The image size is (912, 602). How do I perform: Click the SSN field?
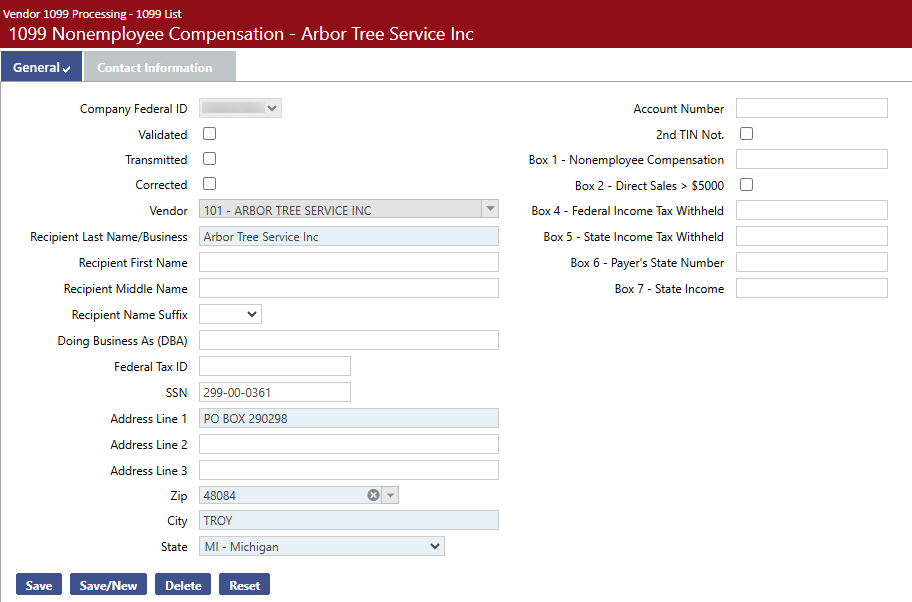[275, 392]
